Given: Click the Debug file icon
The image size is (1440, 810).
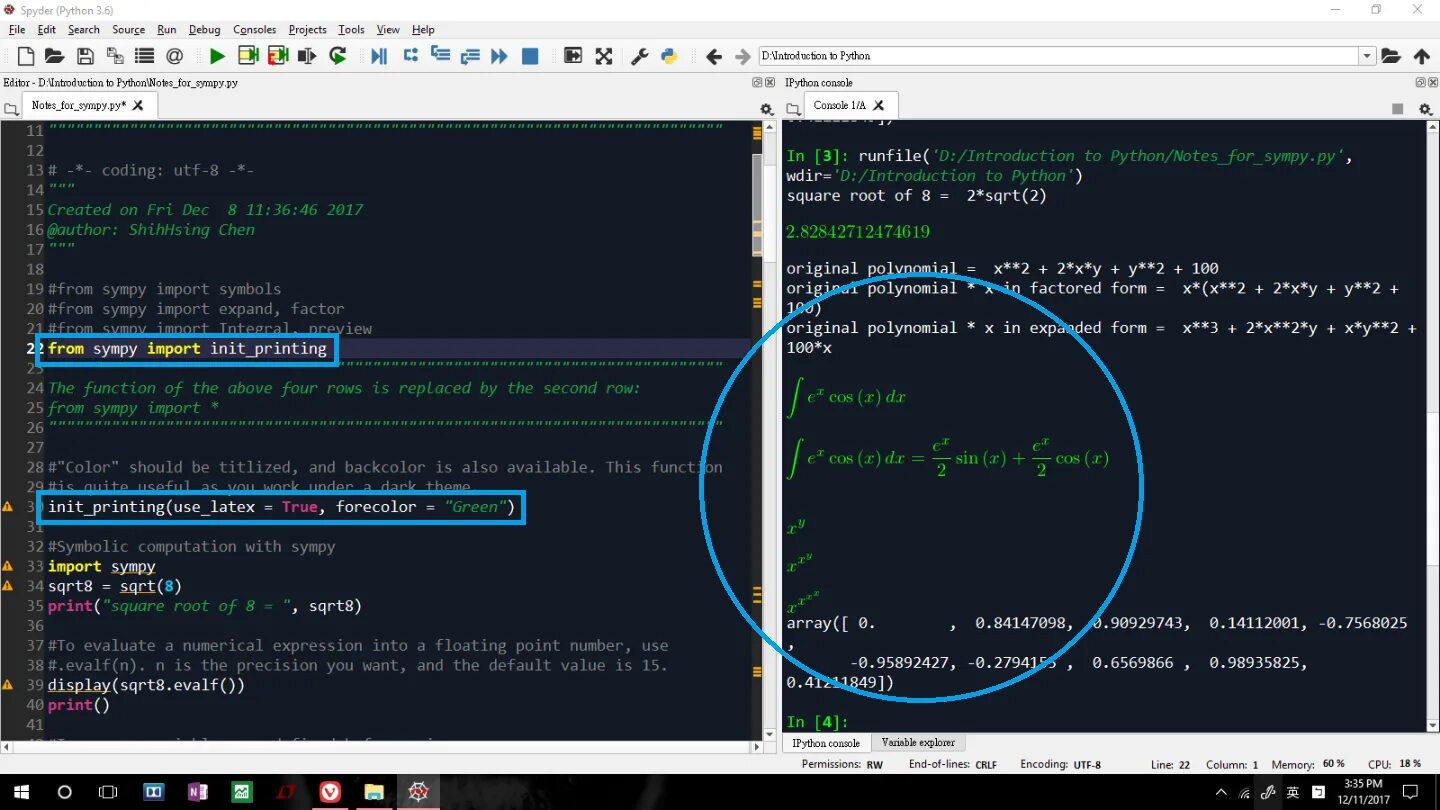Looking at the screenshot, I should click(379, 56).
